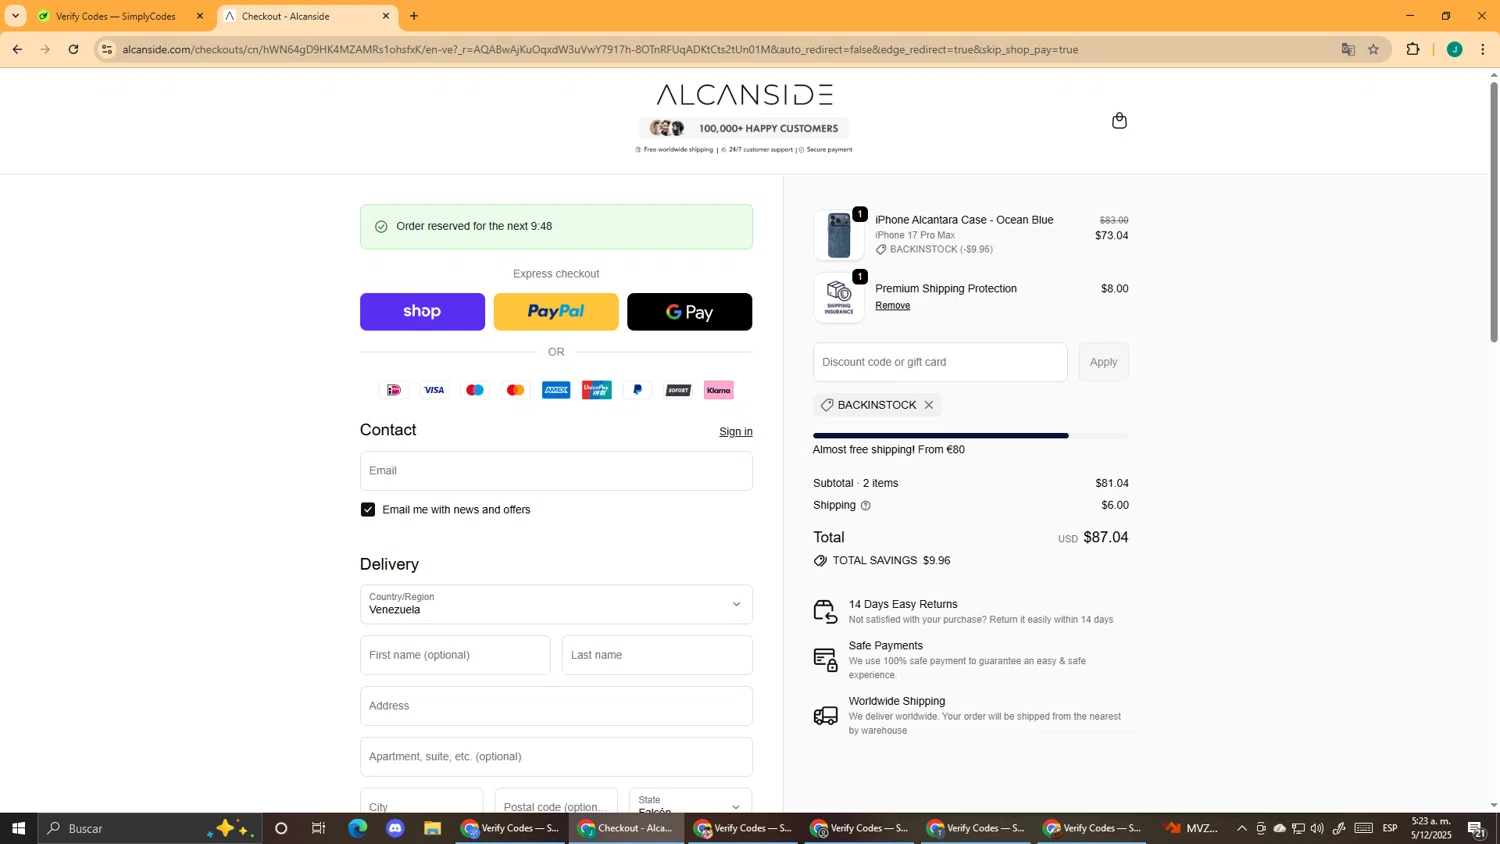
Task: Remove Premium Shipping Protection
Action: point(892,306)
